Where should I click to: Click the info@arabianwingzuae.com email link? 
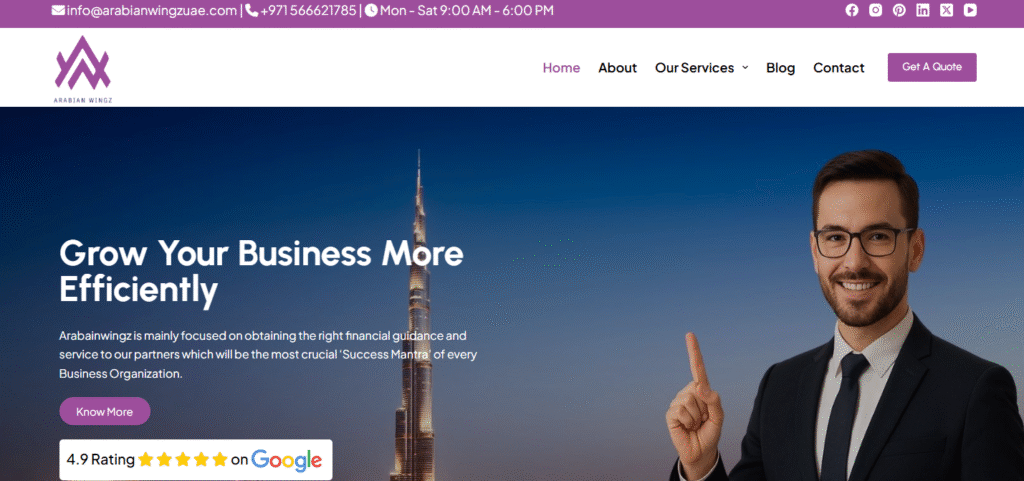point(152,10)
